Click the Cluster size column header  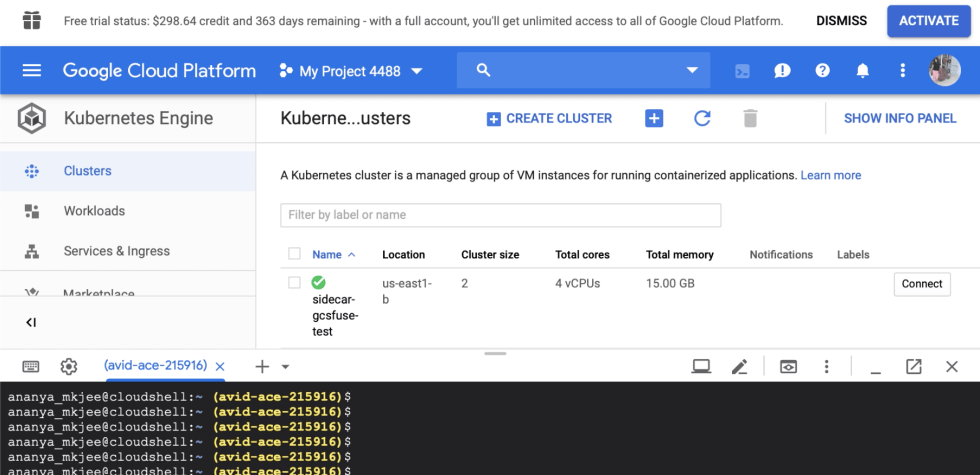pyautogui.click(x=490, y=254)
